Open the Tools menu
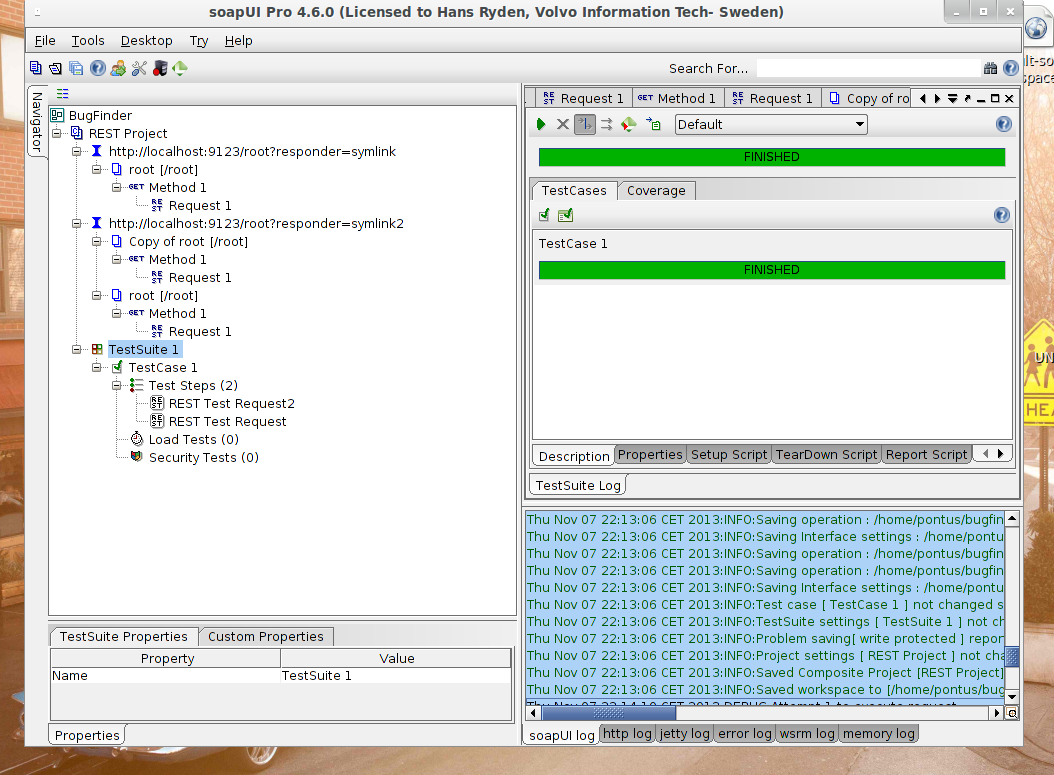 (x=88, y=41)
